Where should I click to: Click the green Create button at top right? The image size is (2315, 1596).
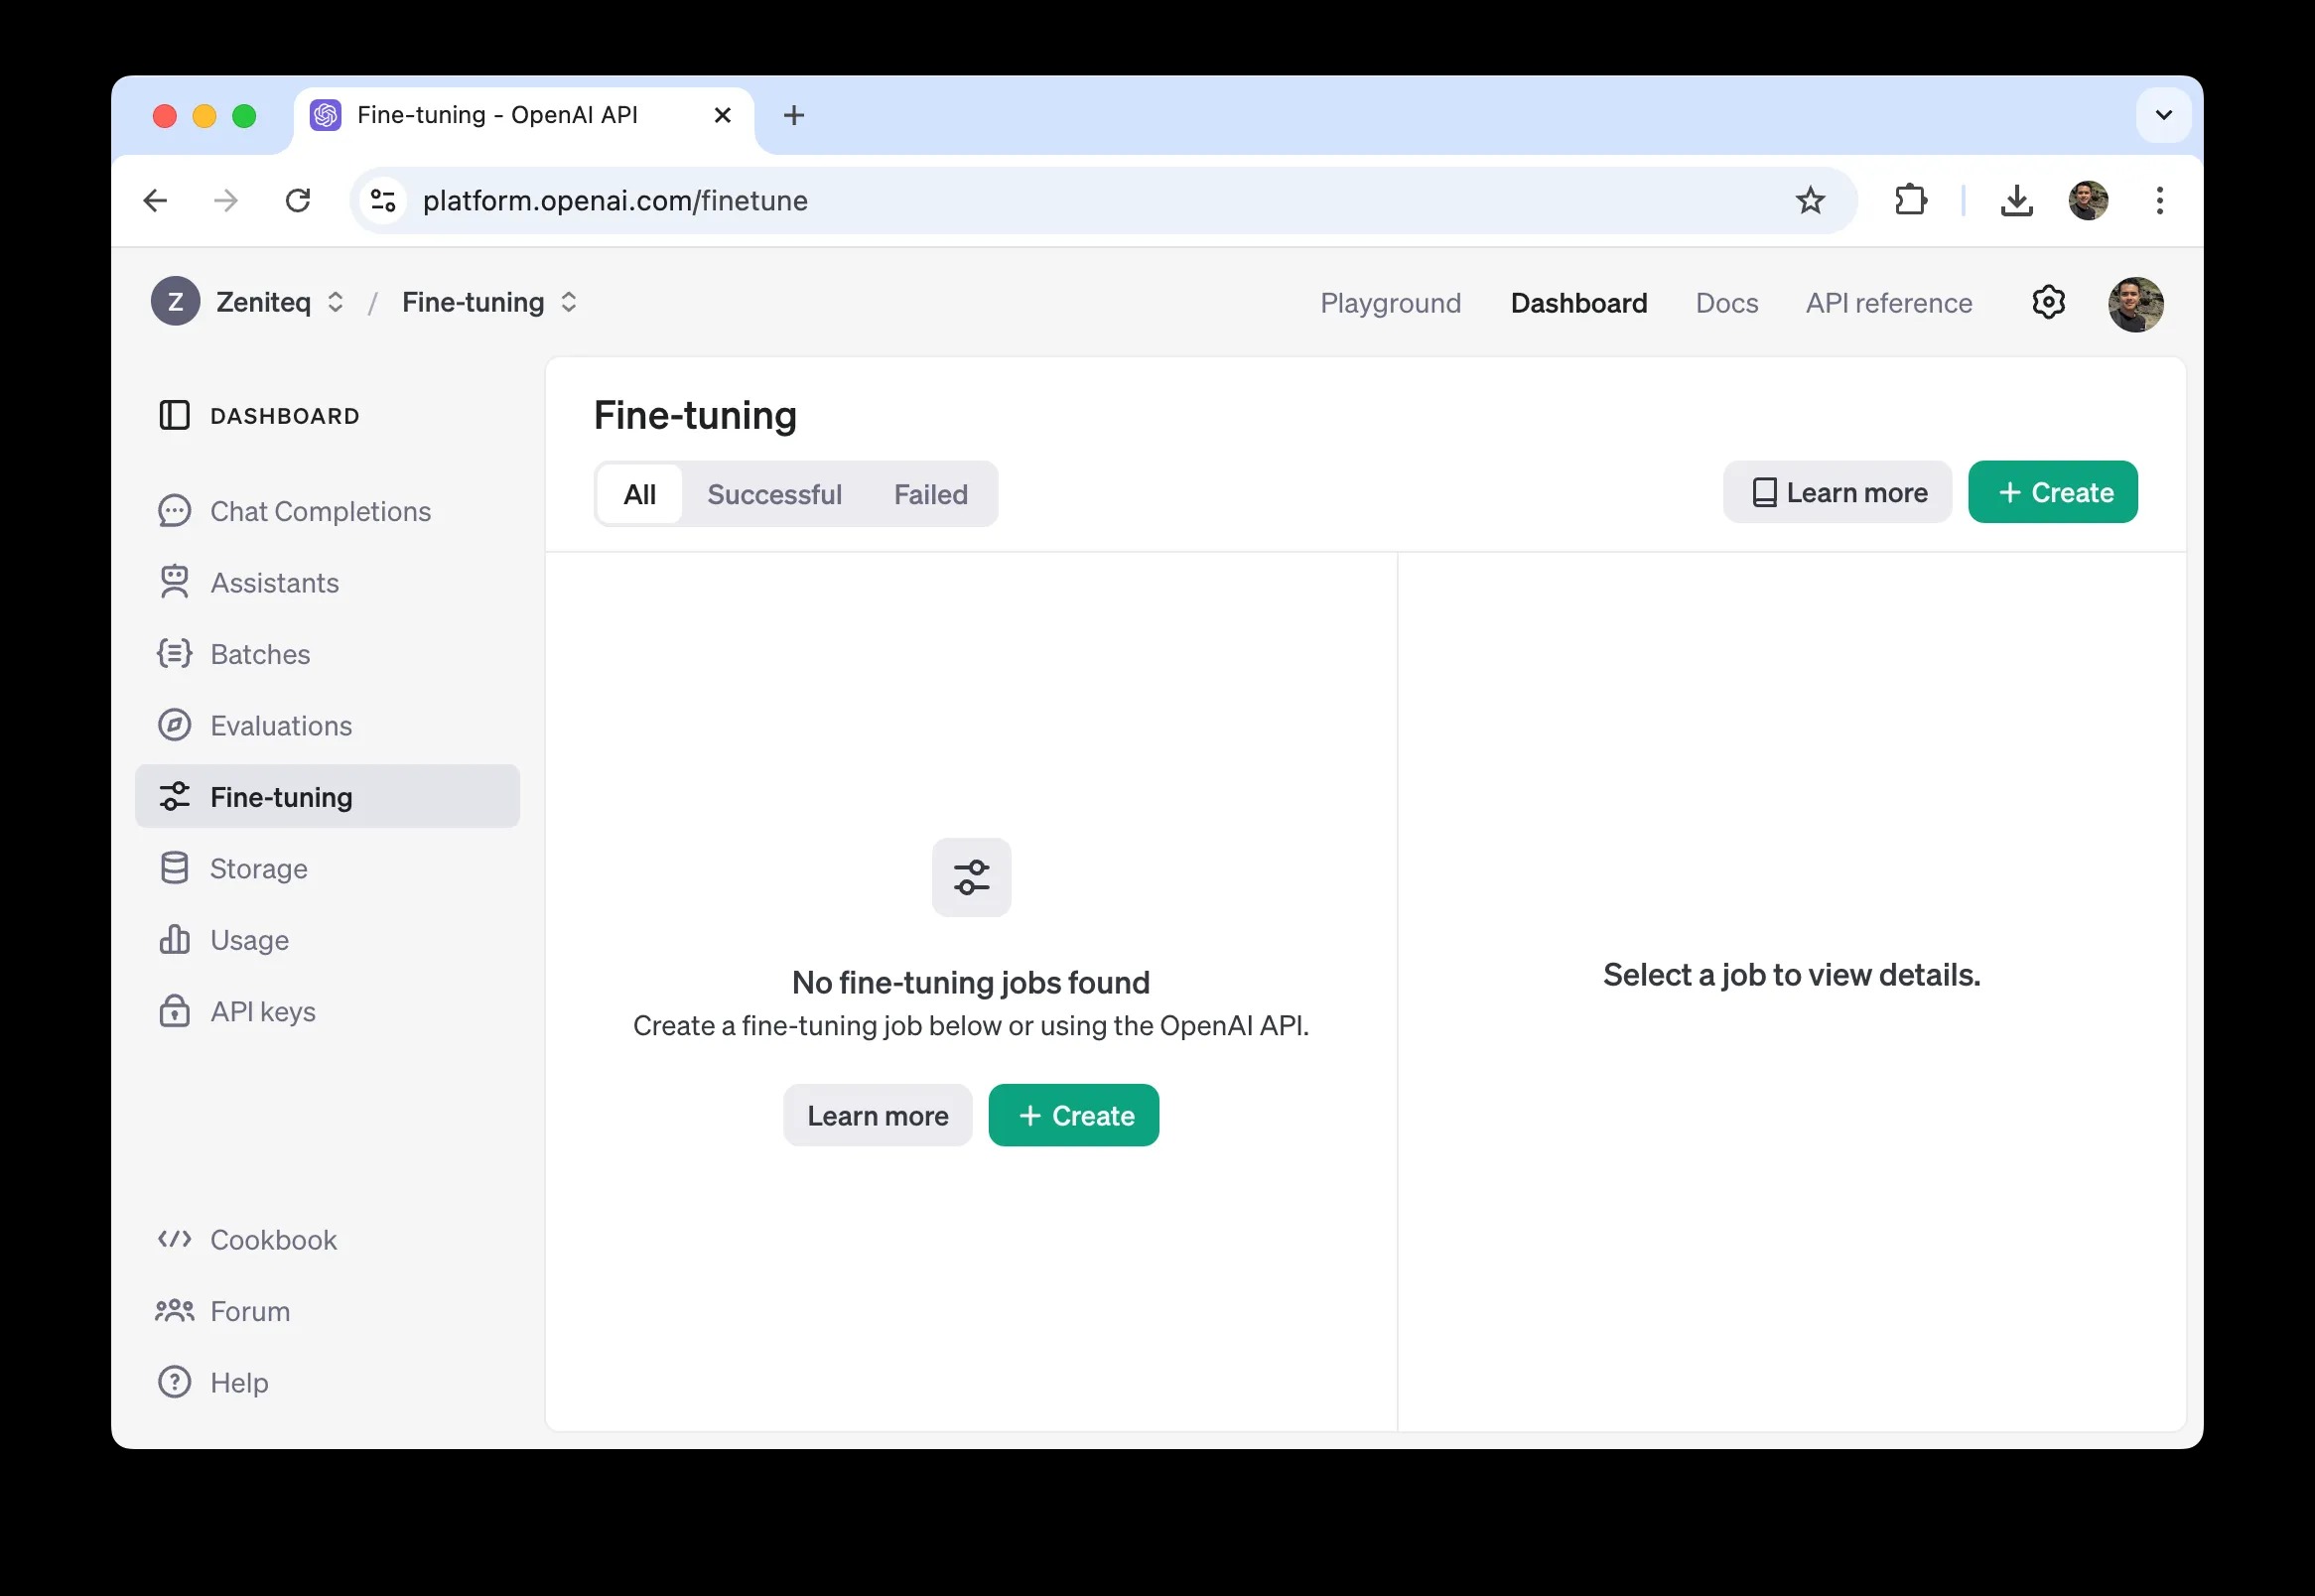(x=2052, y=492)
